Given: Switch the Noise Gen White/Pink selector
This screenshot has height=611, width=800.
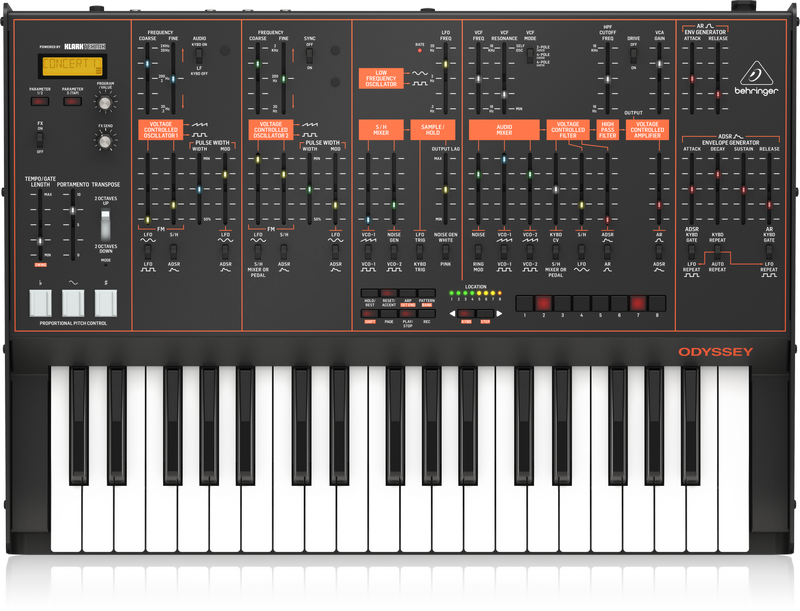Looking at the screenshot, I should pyautogui.click(x=445, y=249).
